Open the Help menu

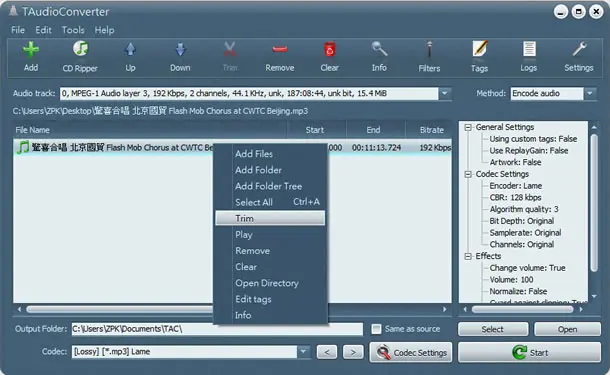104,30
